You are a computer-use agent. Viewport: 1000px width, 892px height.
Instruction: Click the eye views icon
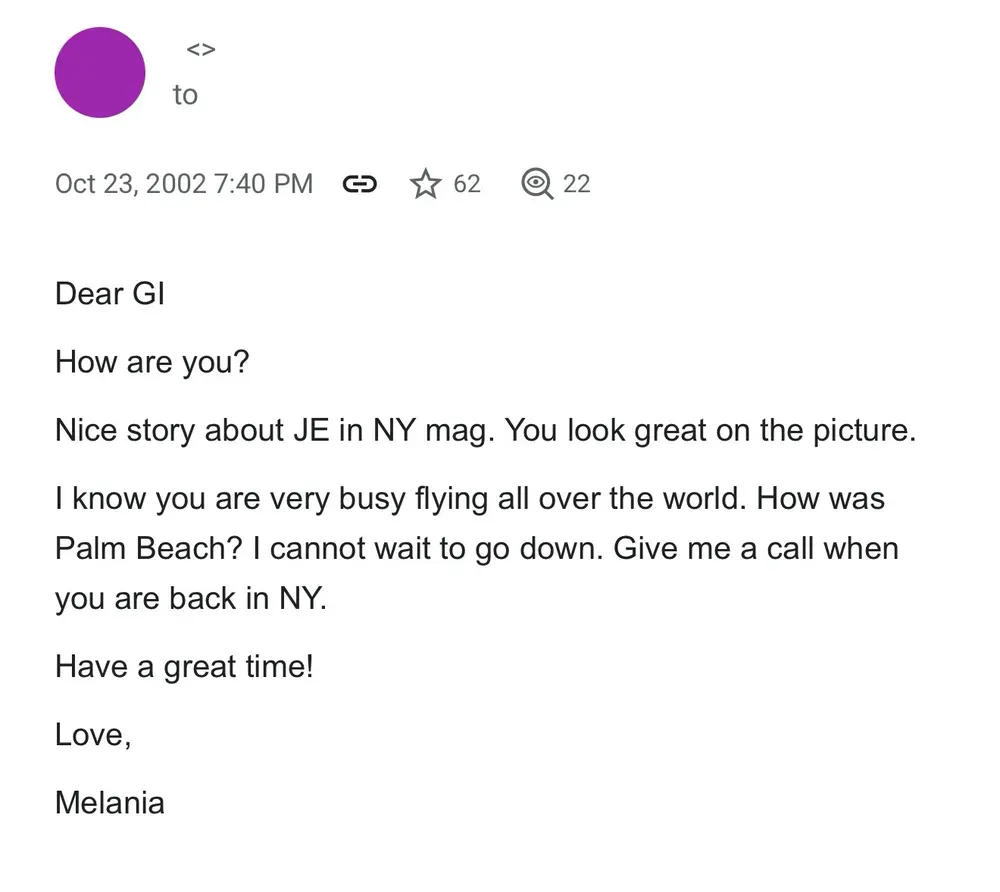[x=537, y=184]
